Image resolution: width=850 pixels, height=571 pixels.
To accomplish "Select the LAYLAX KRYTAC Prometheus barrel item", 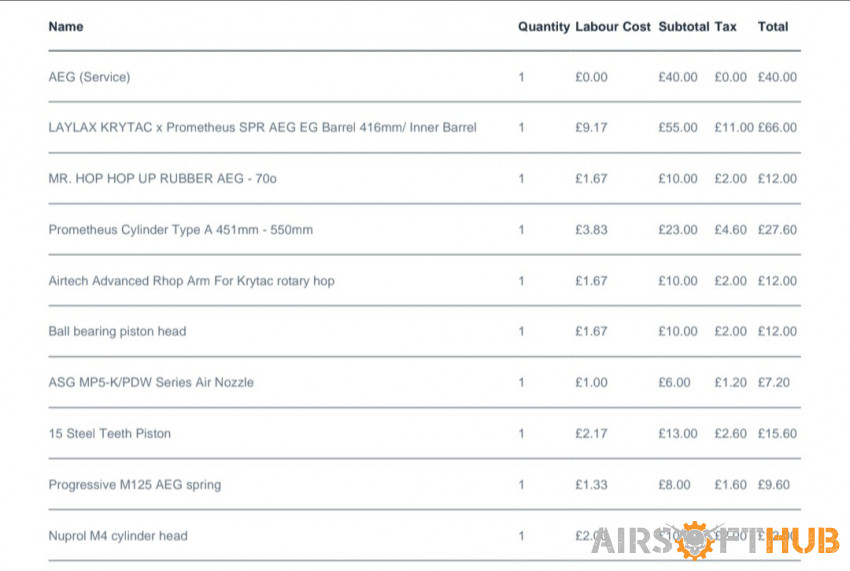I will 262,127.
